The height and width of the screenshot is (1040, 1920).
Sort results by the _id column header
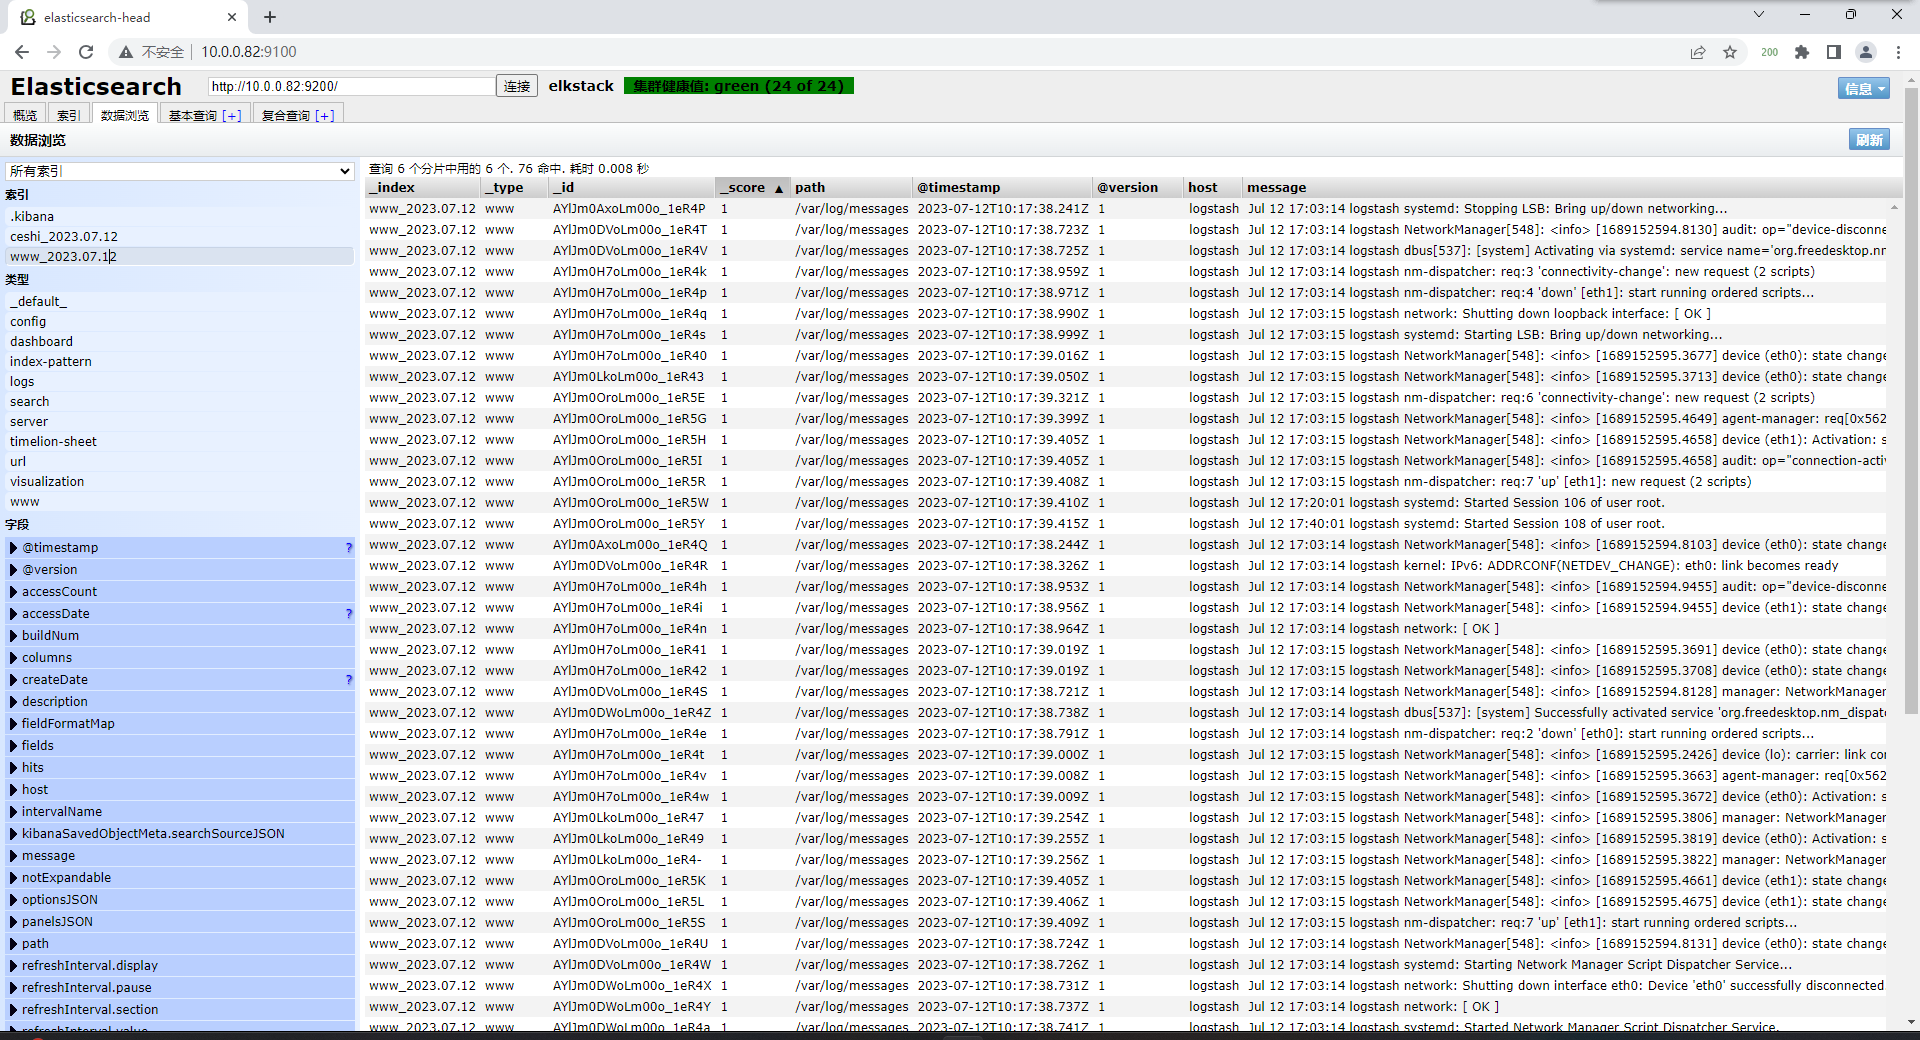[x=632, y=187]
